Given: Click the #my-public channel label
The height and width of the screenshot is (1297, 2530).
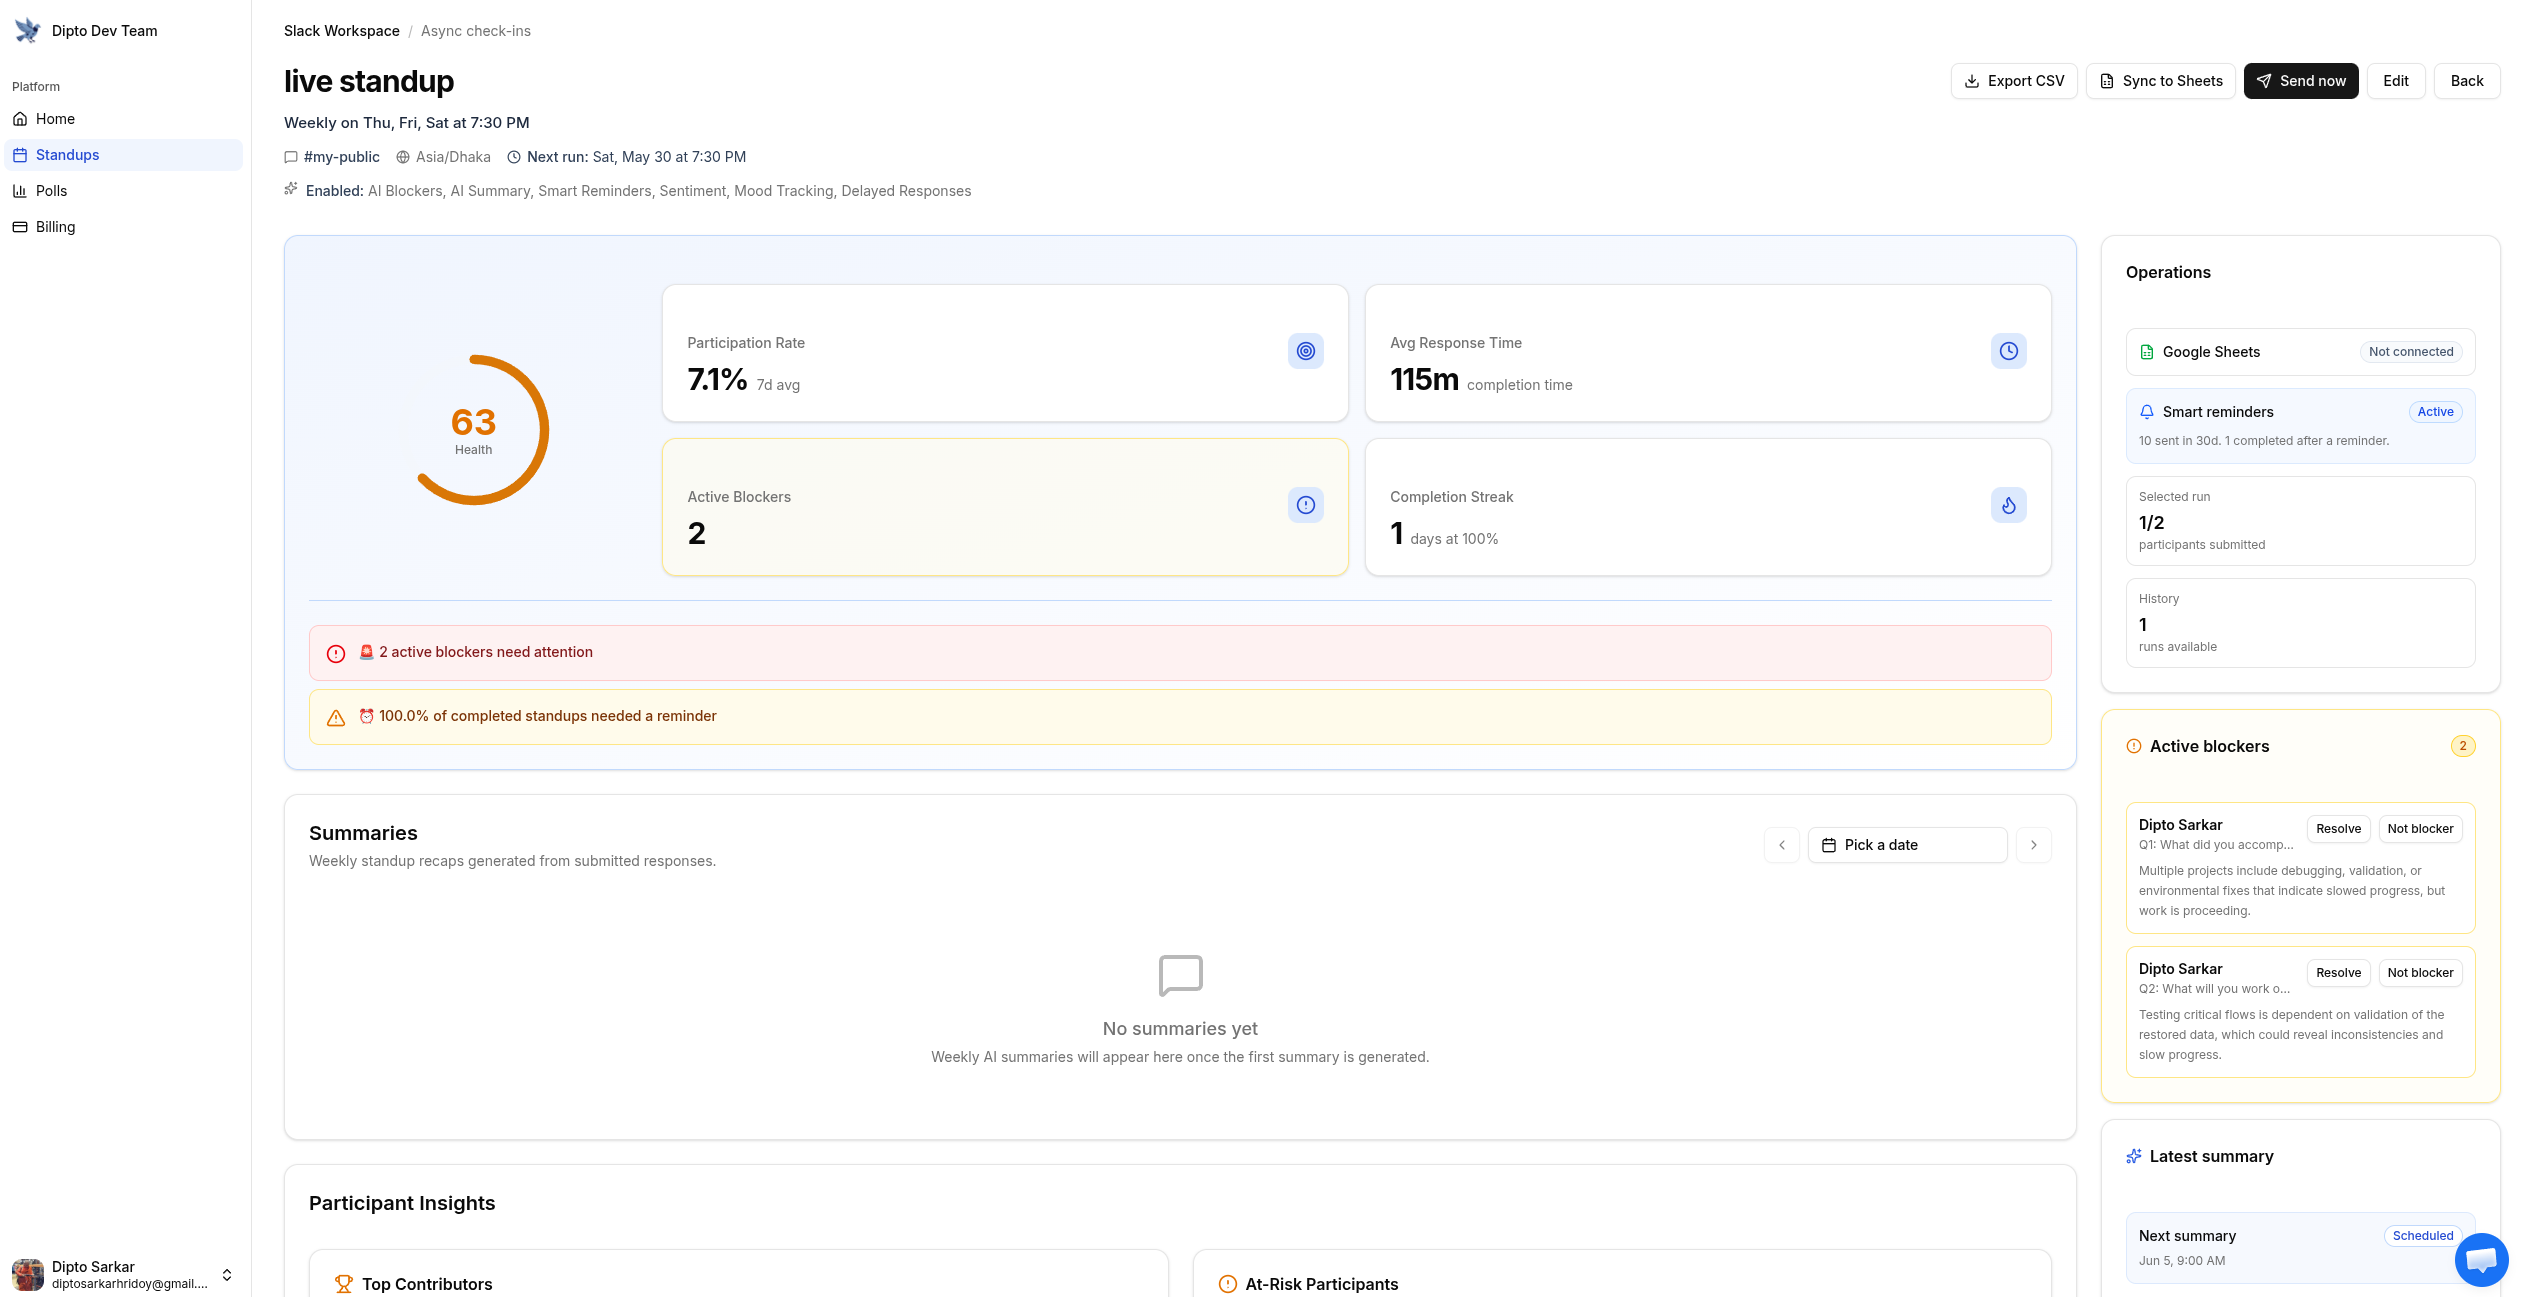Looking at the screenshot, I should (341, 157).
